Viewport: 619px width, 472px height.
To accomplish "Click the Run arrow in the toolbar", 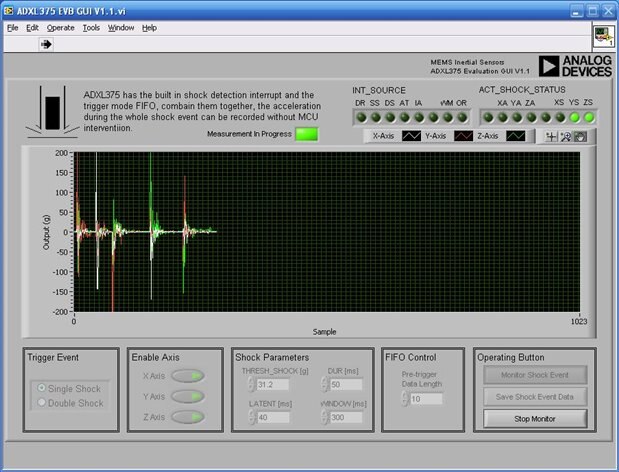I will [x=46, y=44].
